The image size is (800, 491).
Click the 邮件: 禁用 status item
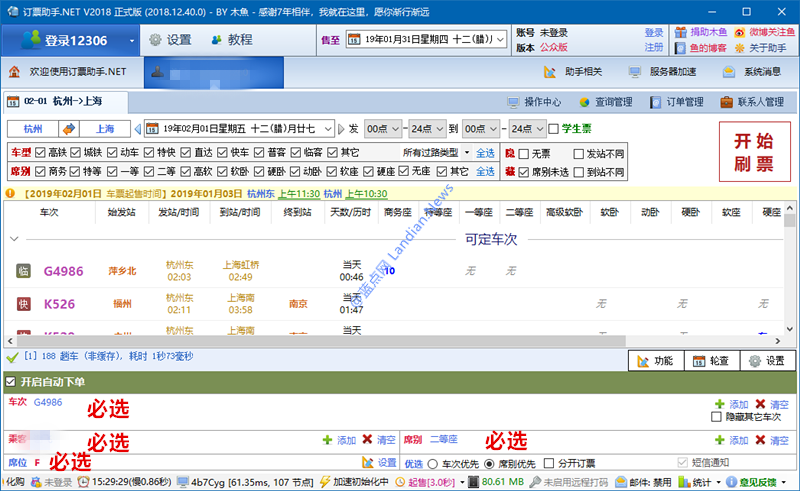pos(644,482)
